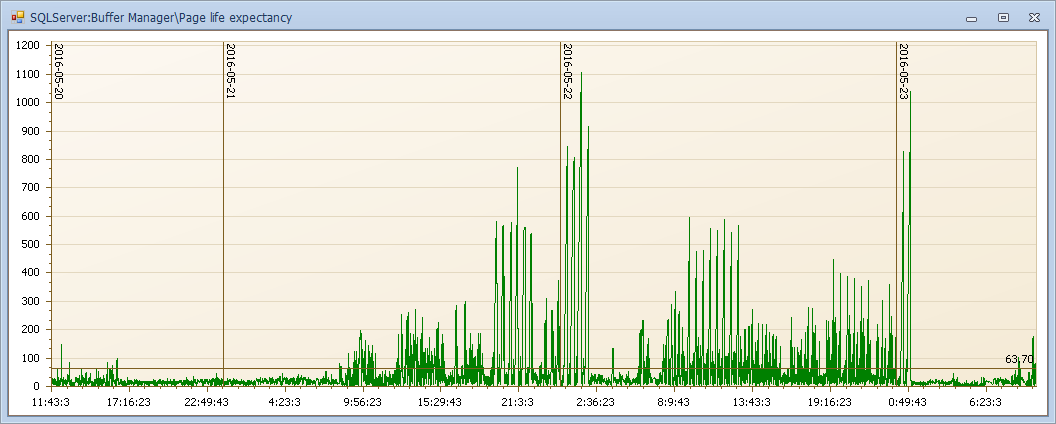Click the 17:16:23 time axis label
Viewport: 1056px width, 424px height.
pyautogui.click(x=129, y=402)
